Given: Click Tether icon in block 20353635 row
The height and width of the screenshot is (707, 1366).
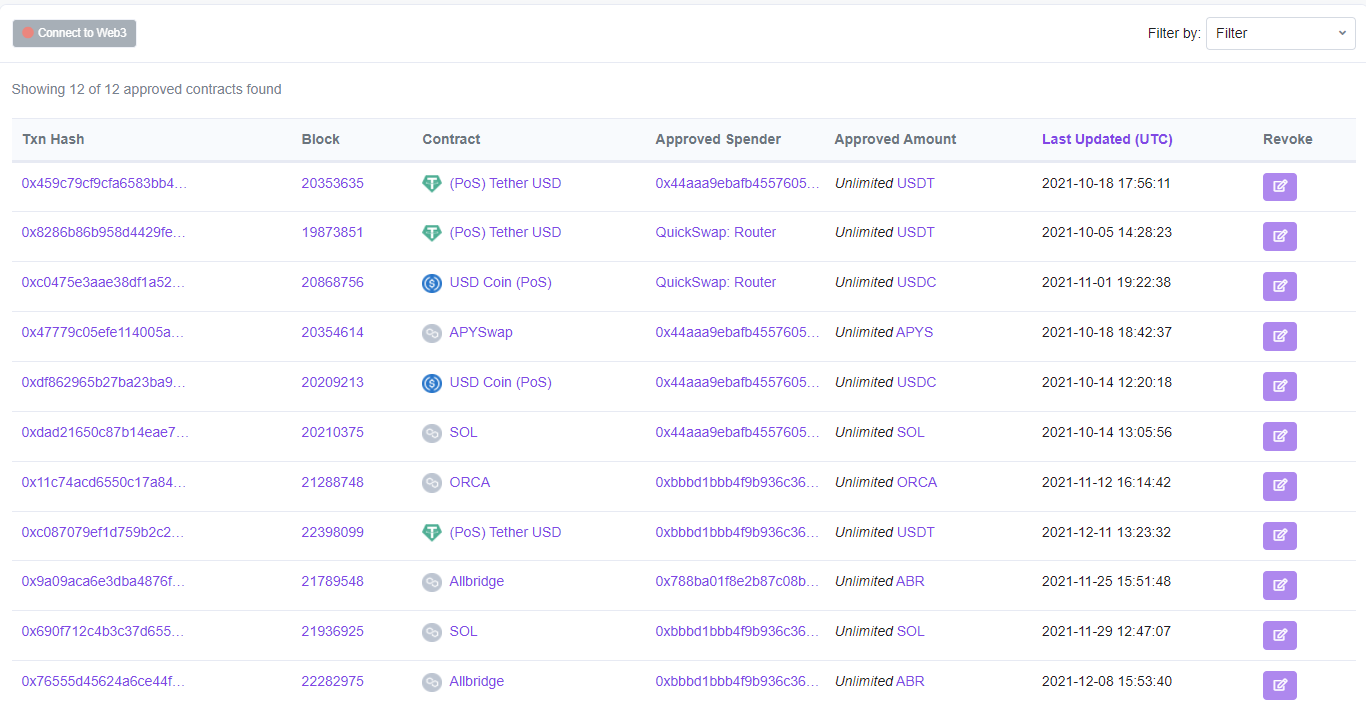Looking at the screenshot, I should [432, 184].
